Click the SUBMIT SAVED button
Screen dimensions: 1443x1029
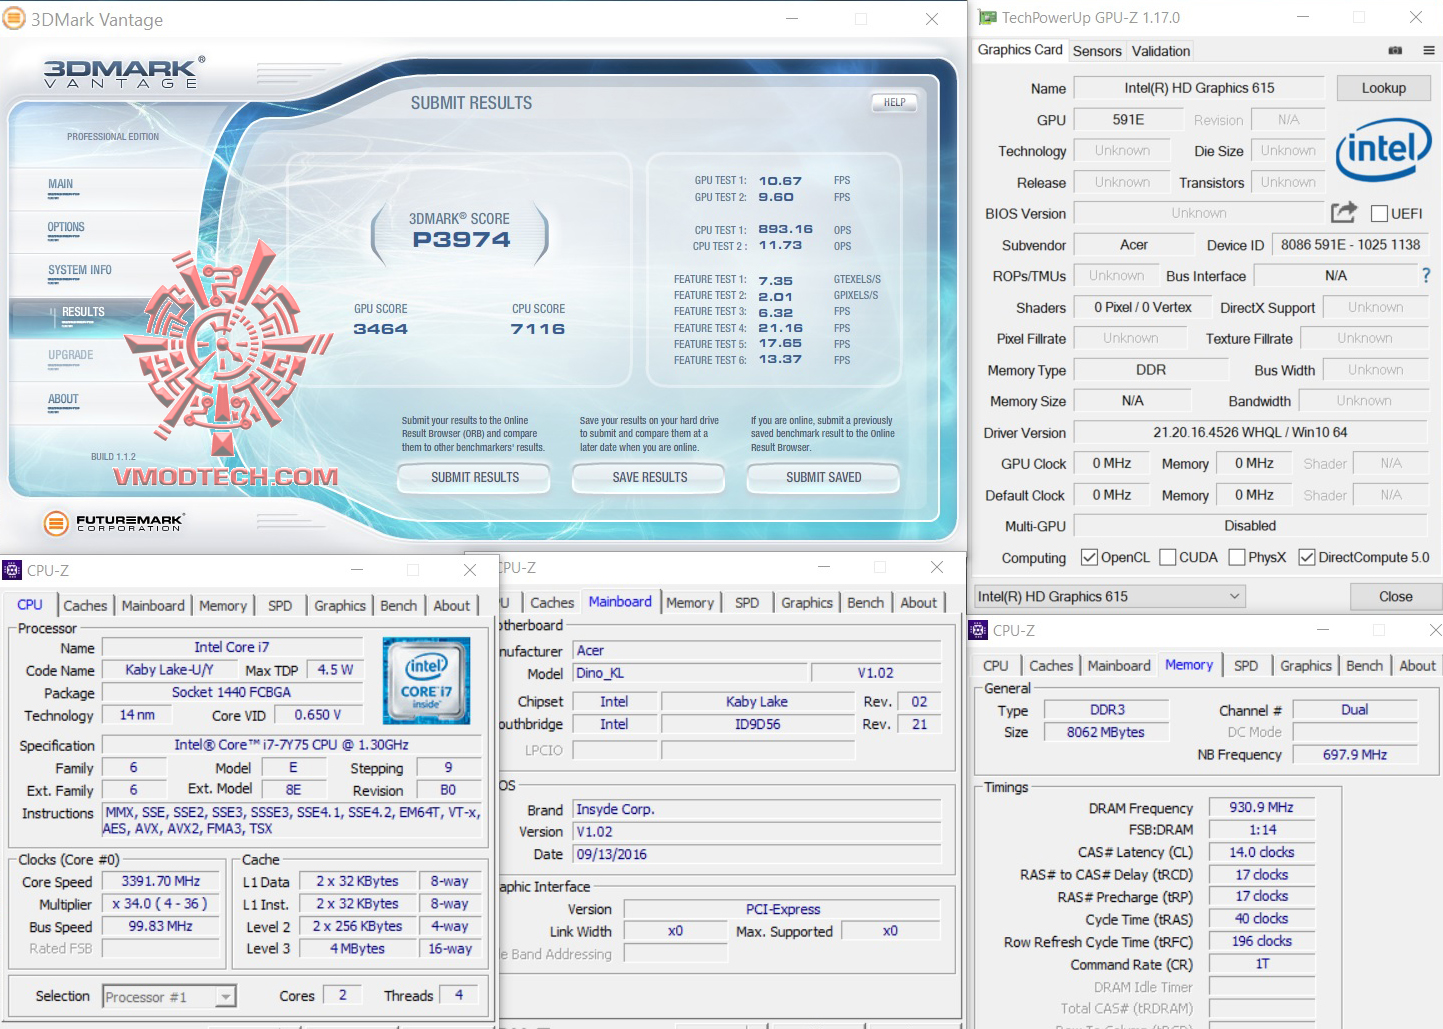(x=823, y=478)
